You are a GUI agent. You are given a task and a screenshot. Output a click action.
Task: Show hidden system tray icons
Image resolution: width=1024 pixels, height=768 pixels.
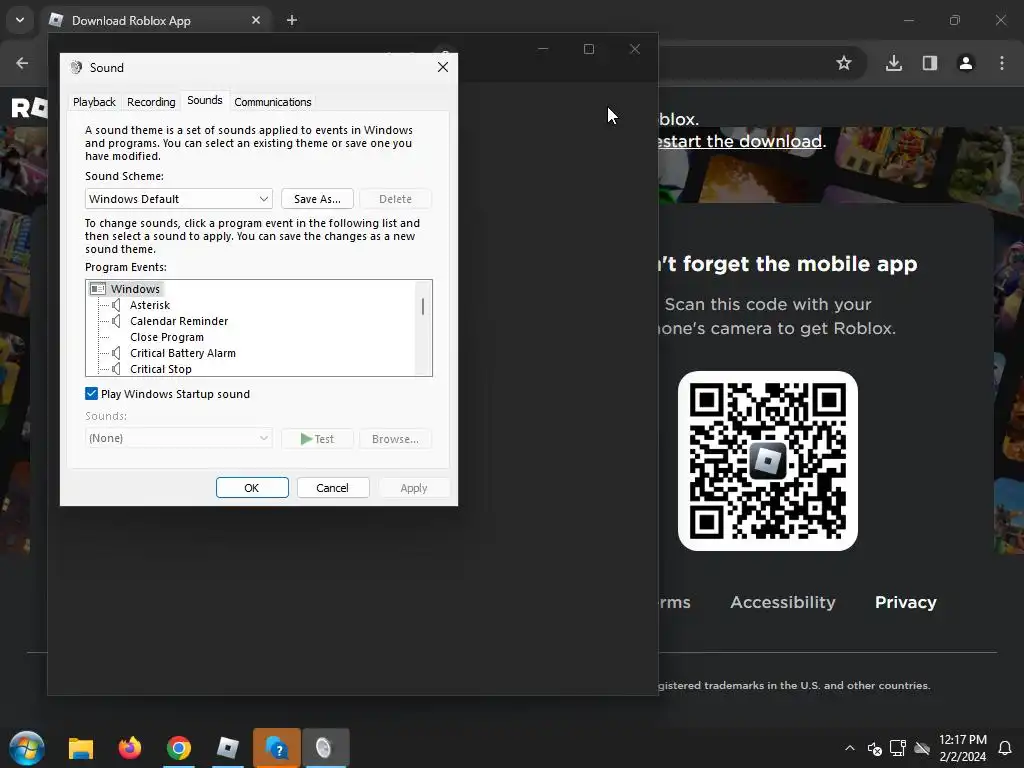[850, 748]
